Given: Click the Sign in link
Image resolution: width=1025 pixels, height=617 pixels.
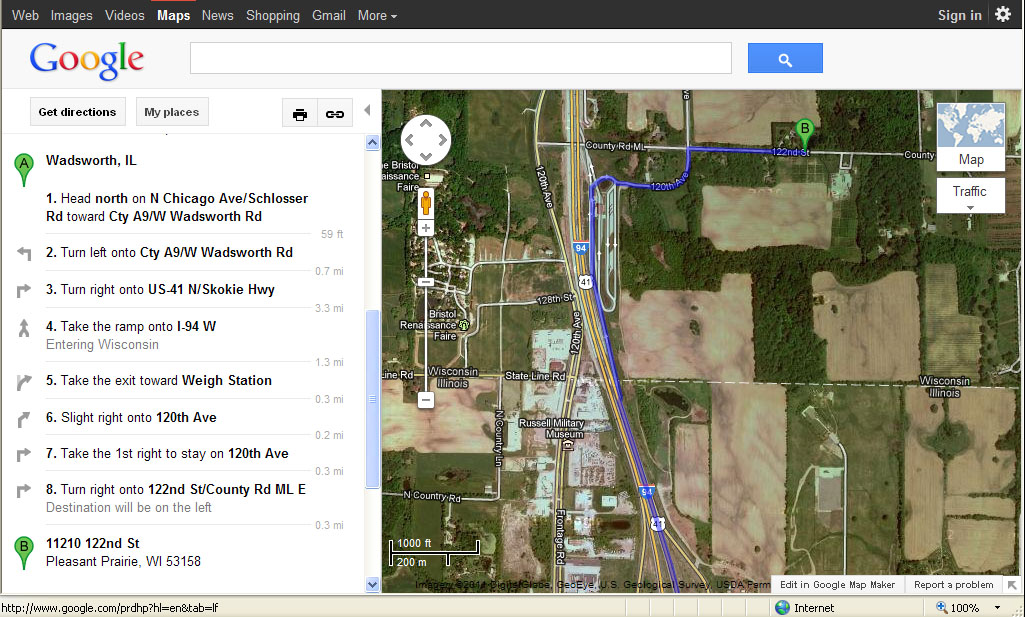Looking at the screenshot, I should pyautogui.click(x=959, y=15).
